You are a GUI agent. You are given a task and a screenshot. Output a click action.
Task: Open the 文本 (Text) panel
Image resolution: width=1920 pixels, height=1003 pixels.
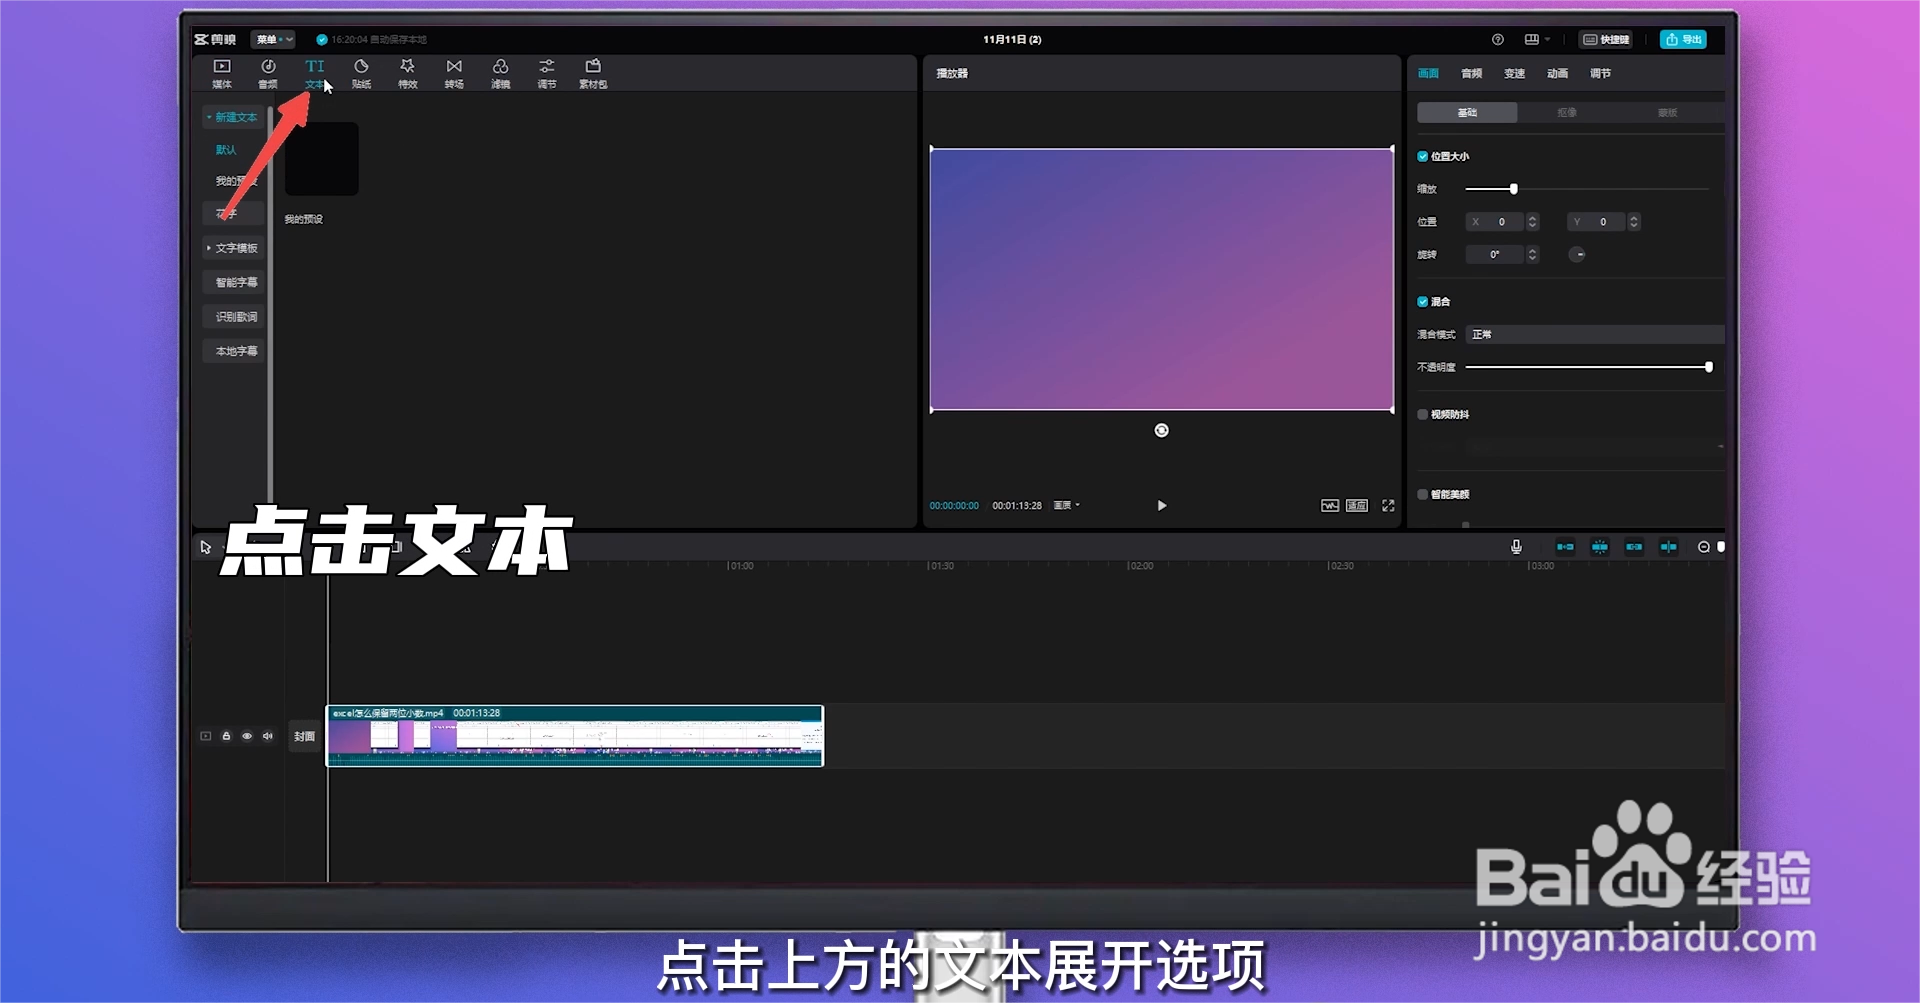pyautogui.click(x=314, y=73)
